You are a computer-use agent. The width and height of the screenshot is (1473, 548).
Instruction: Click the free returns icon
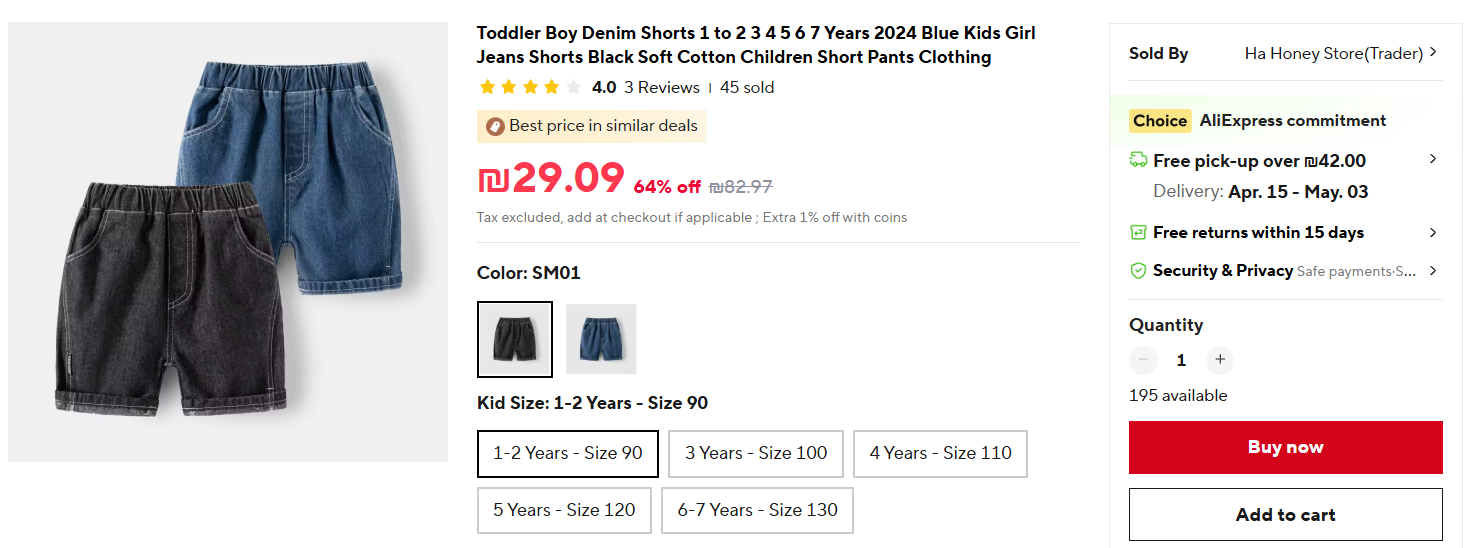pos(1138,232)
